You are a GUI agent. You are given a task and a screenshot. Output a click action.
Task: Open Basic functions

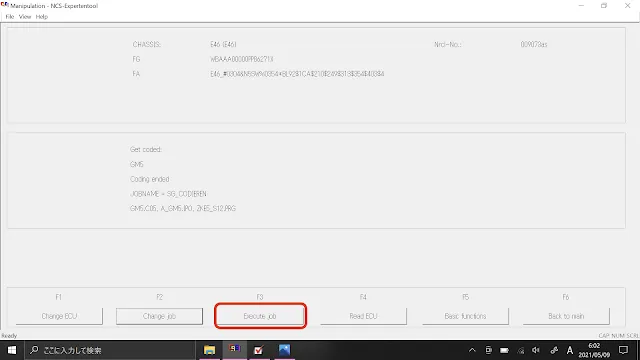(465, 316)
